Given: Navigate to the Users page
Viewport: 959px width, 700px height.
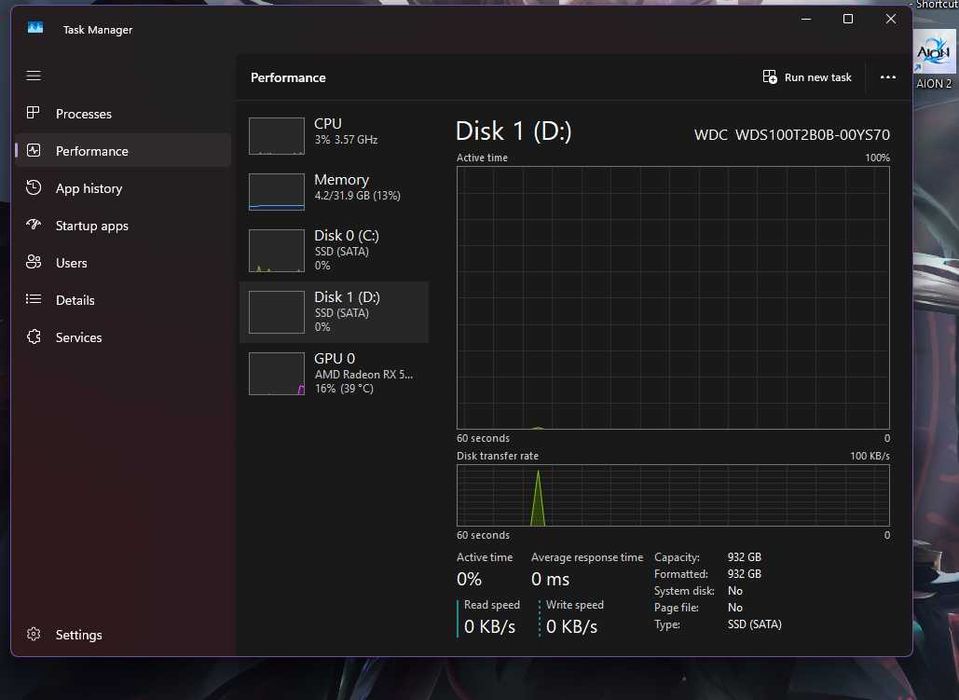Looking at the screenshot, I should coord(123,263).
